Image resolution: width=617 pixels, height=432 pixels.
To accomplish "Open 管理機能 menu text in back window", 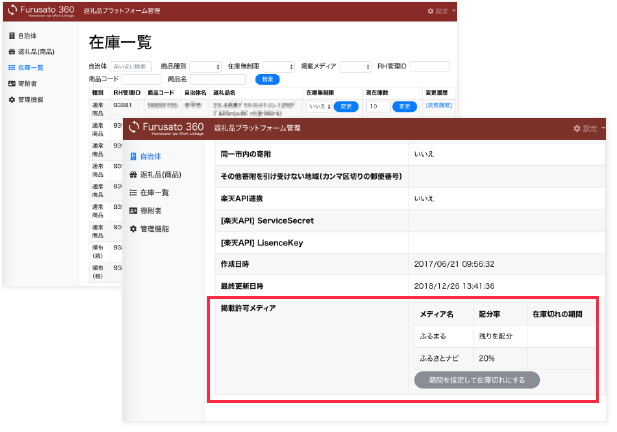I will point(31,100).
